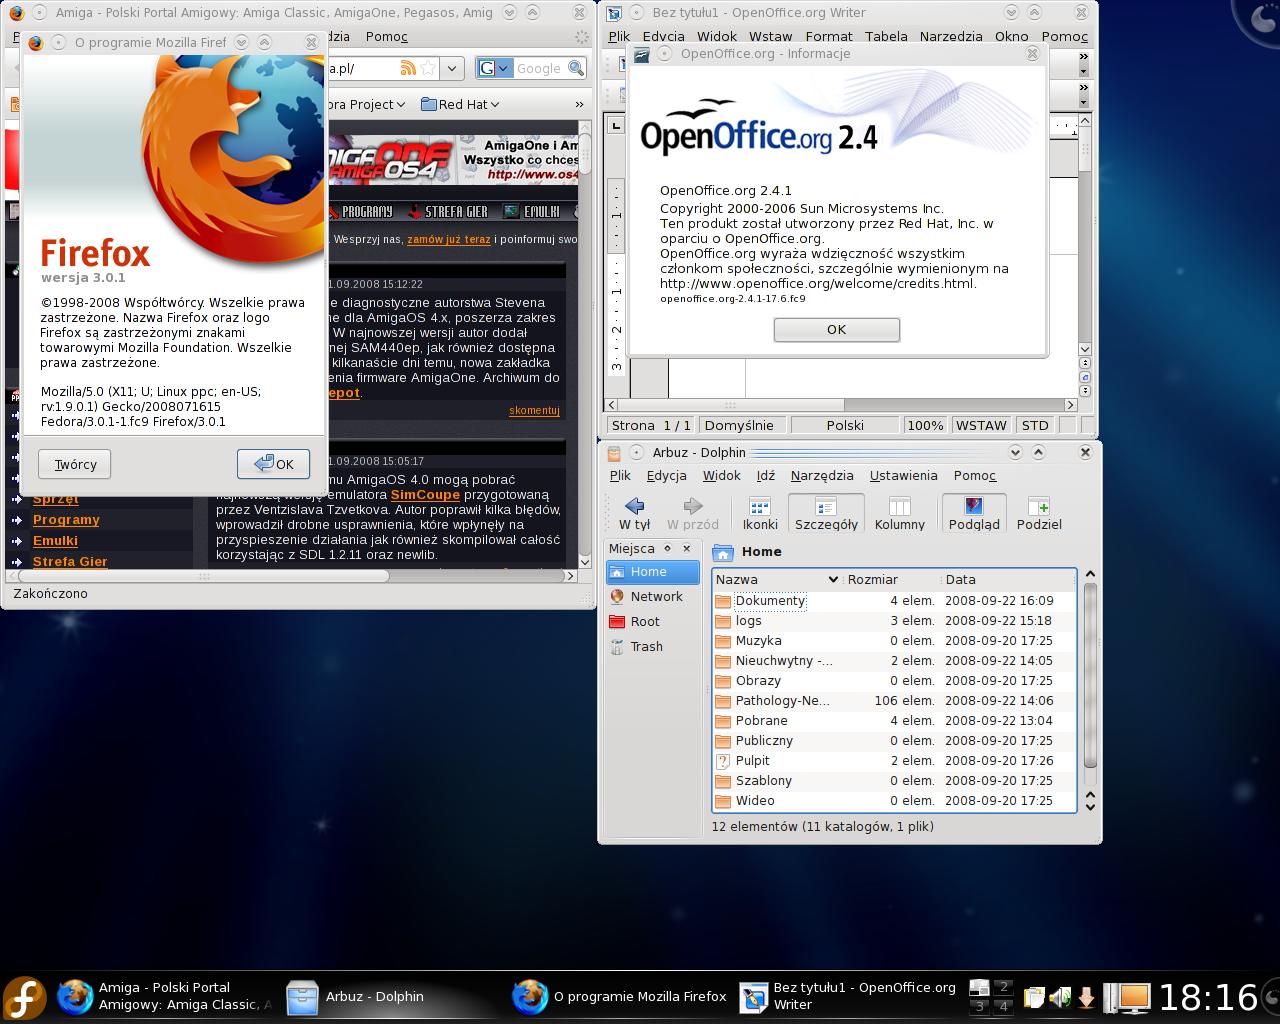Open Trash in Dolphin Miejsca panel
Screen dimensions: 1280x1024
pyautogui.click(x=652, y=646)
